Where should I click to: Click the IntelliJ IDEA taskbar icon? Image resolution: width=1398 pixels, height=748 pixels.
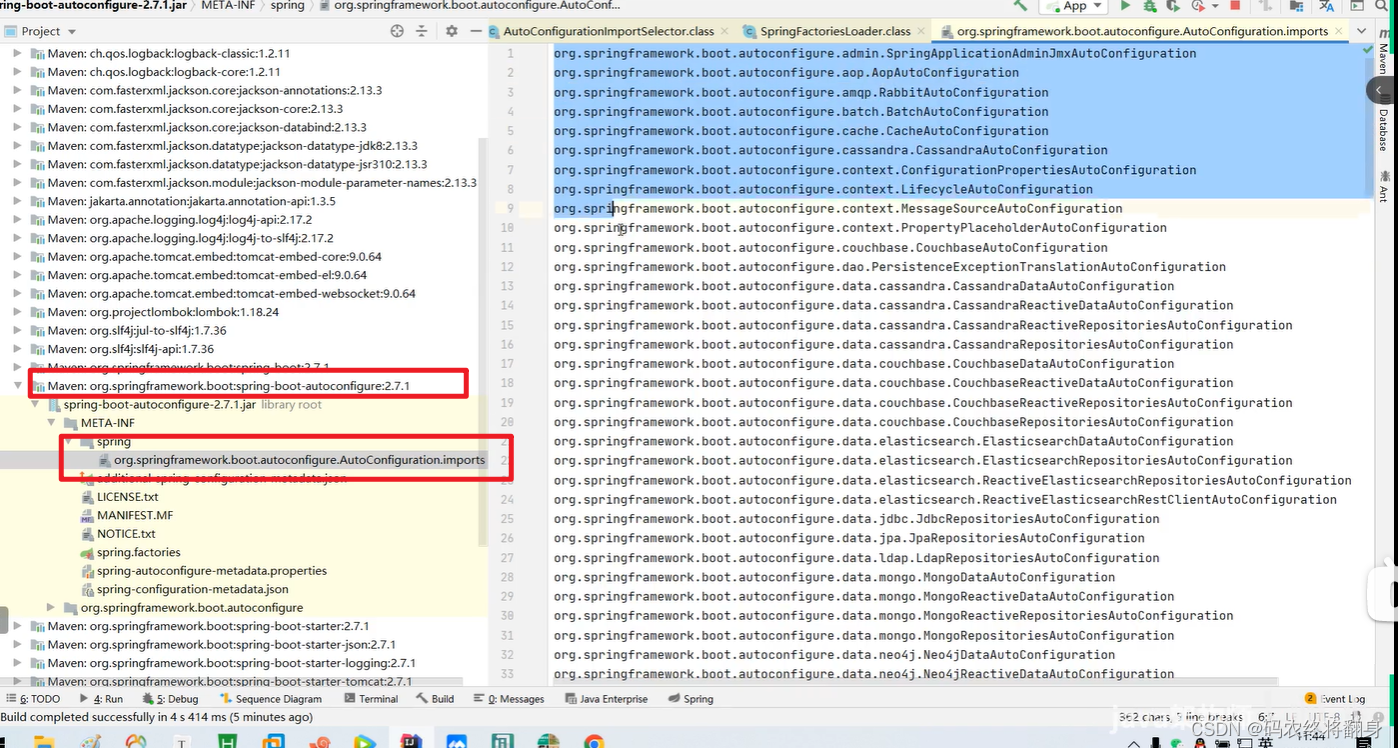coord(410,741)
